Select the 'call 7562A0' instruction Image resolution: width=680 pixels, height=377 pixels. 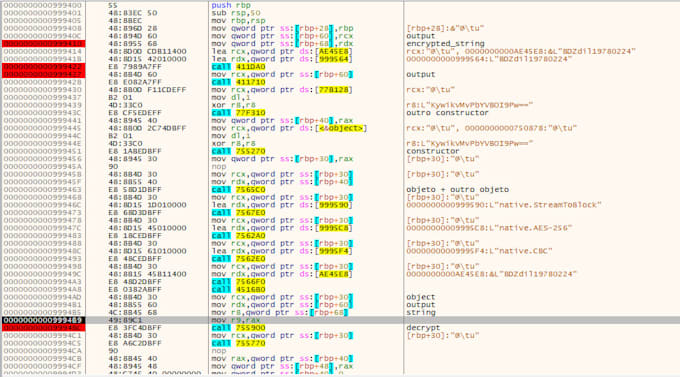pyautogui.click(x=239, y=236)
